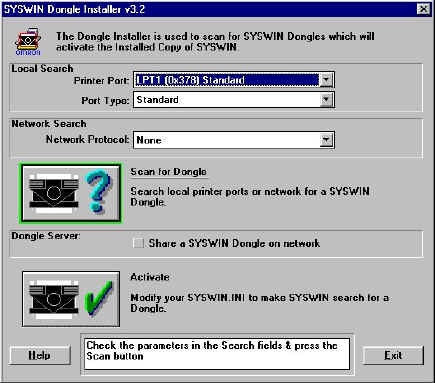Click the Scan for Dongle icon button

coord(71,193)
